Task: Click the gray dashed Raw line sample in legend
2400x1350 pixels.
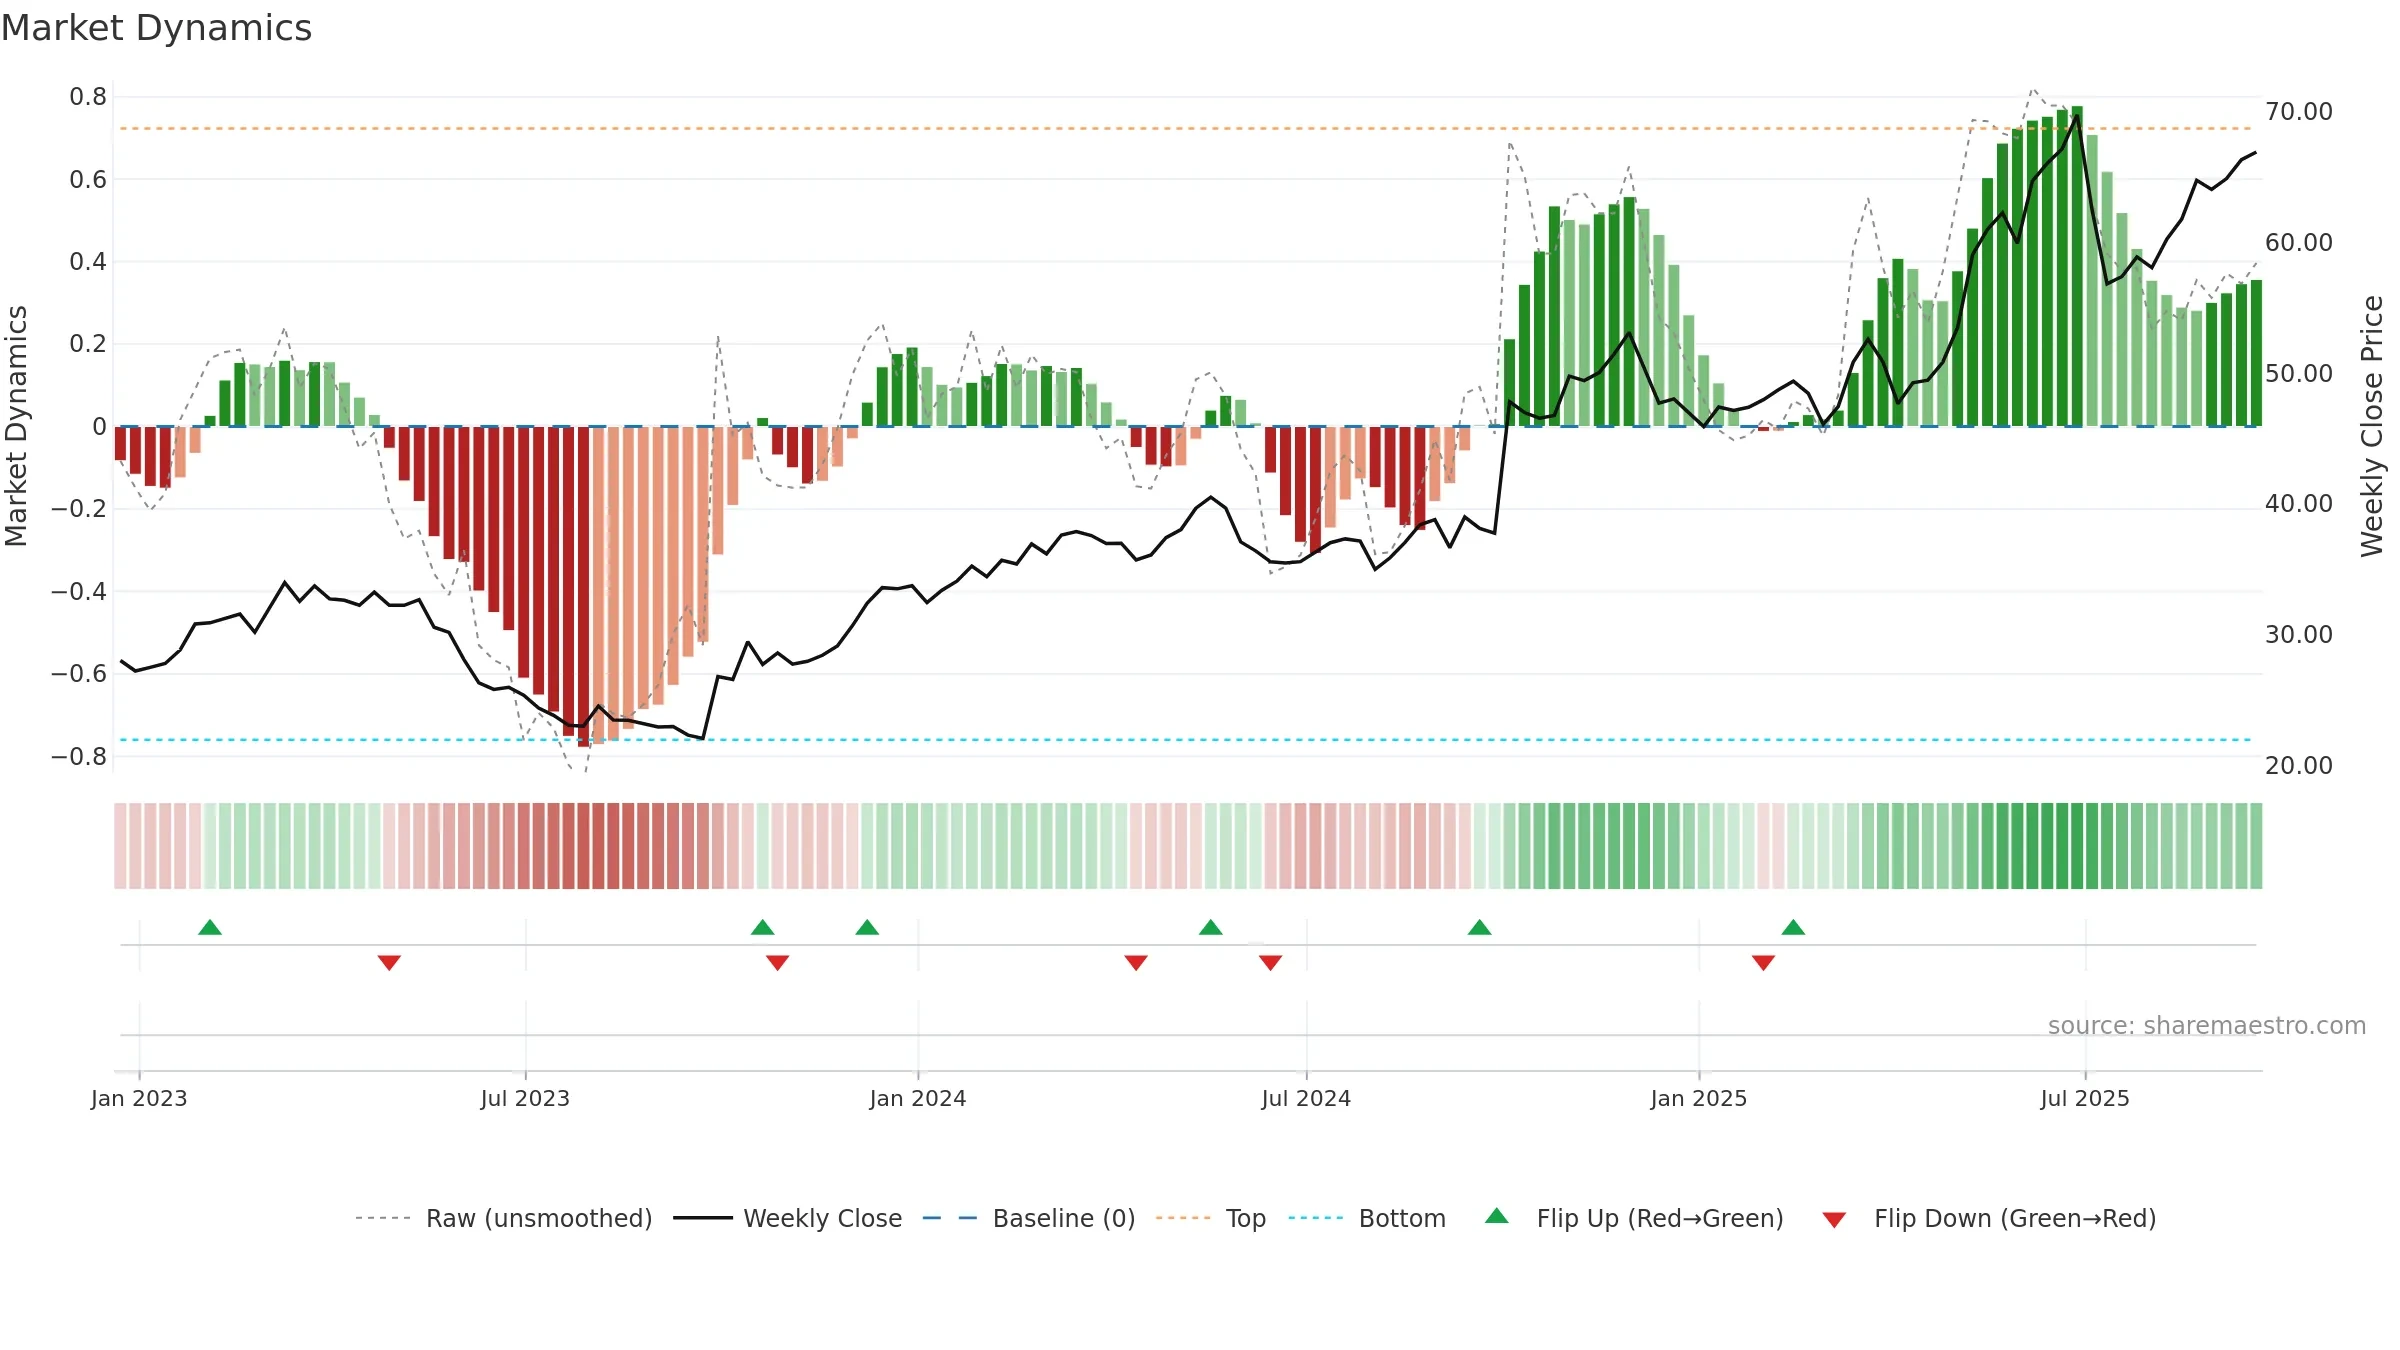Action: click(x=383, y=1218)
